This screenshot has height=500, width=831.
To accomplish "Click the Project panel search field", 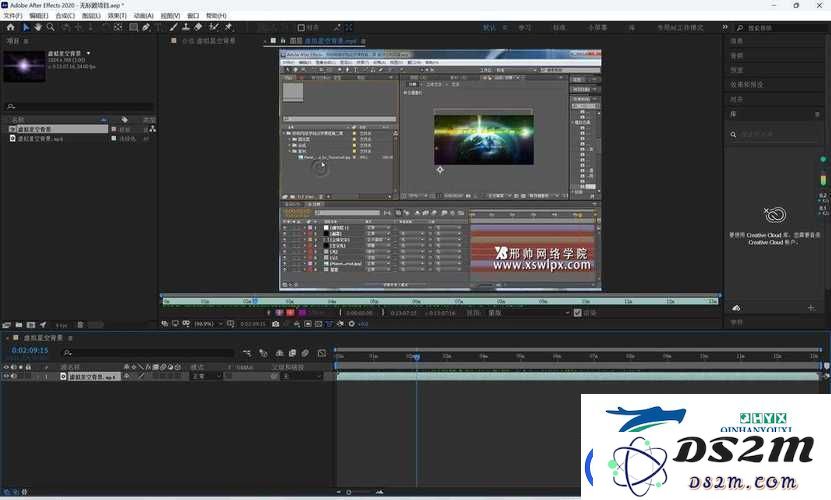I will (x=79, y=106).
